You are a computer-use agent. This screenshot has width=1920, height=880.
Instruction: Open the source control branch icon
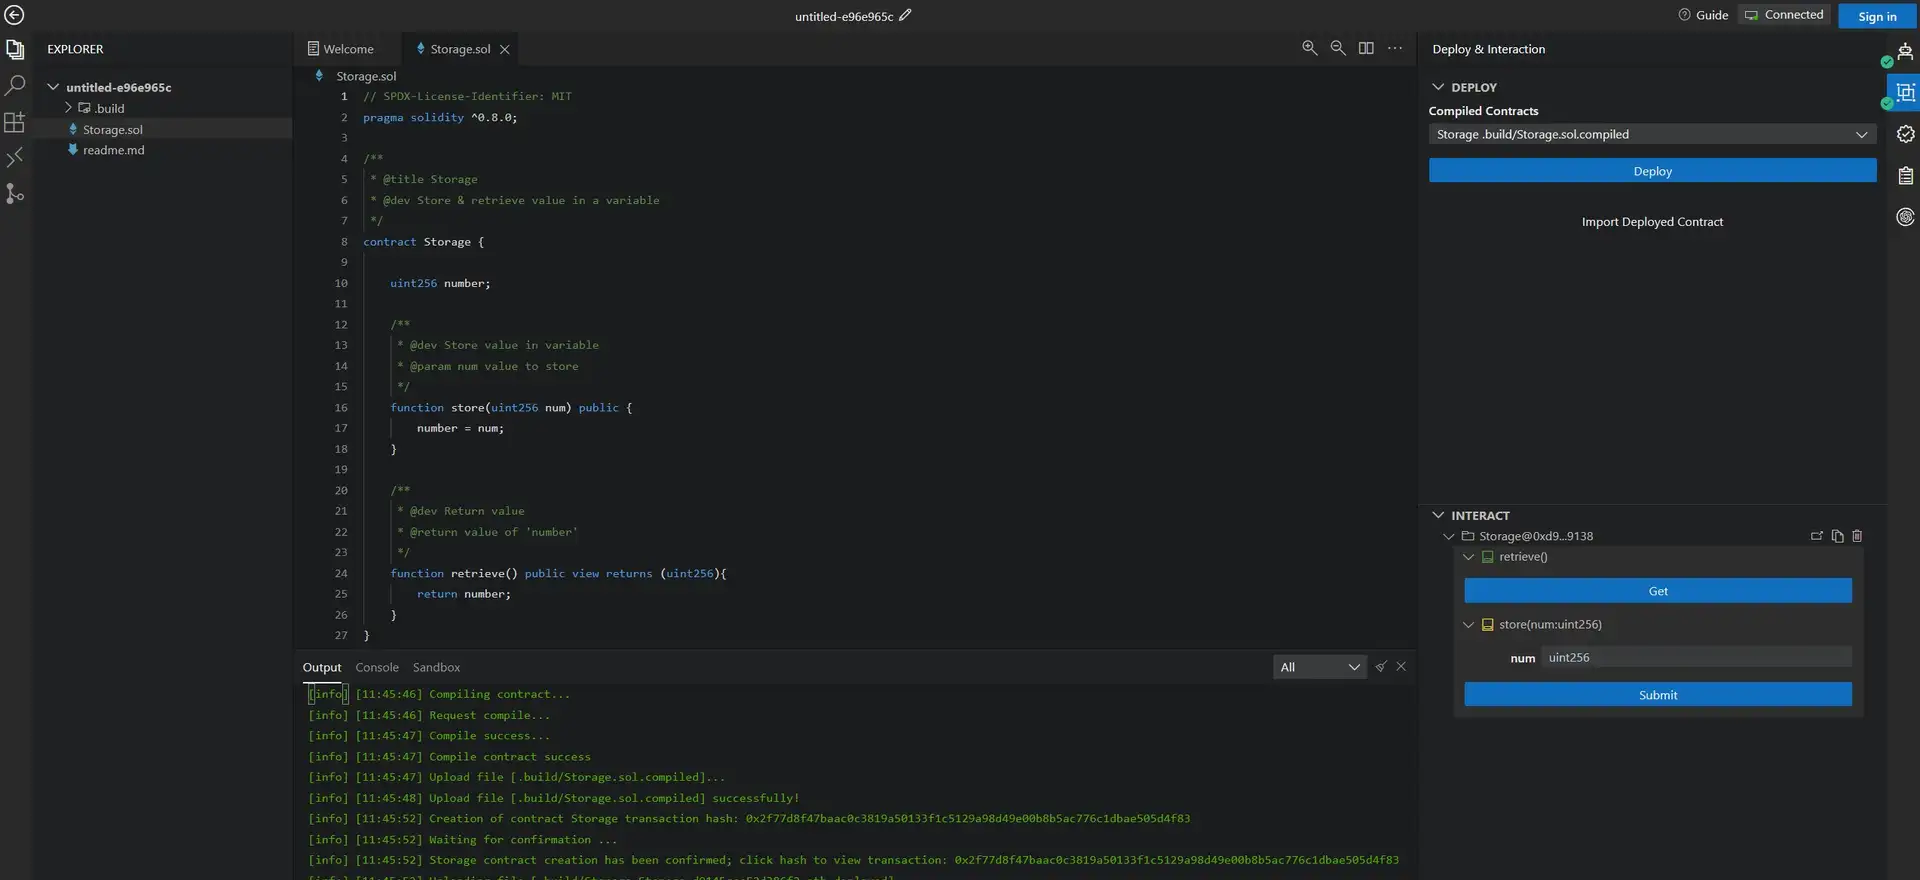15,193
